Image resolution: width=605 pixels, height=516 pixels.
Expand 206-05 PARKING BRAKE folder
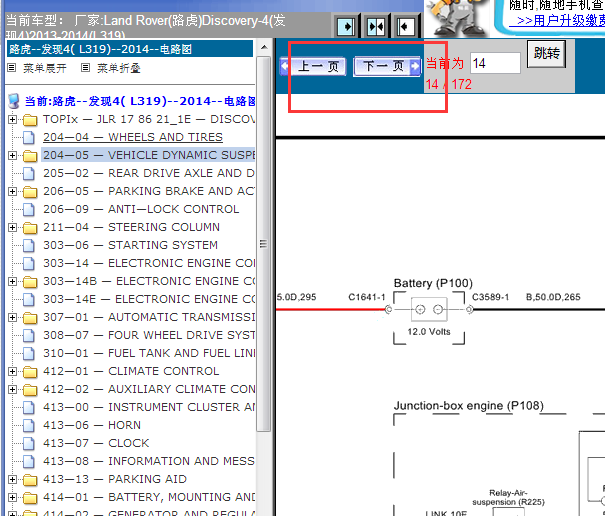12,191
